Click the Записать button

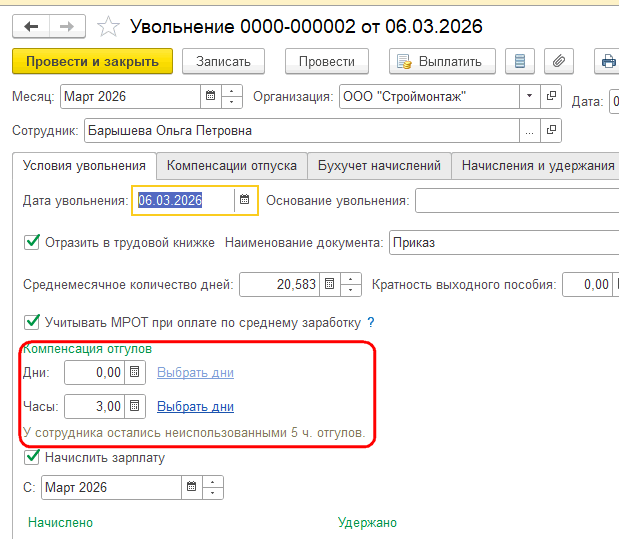pos(223,62)
